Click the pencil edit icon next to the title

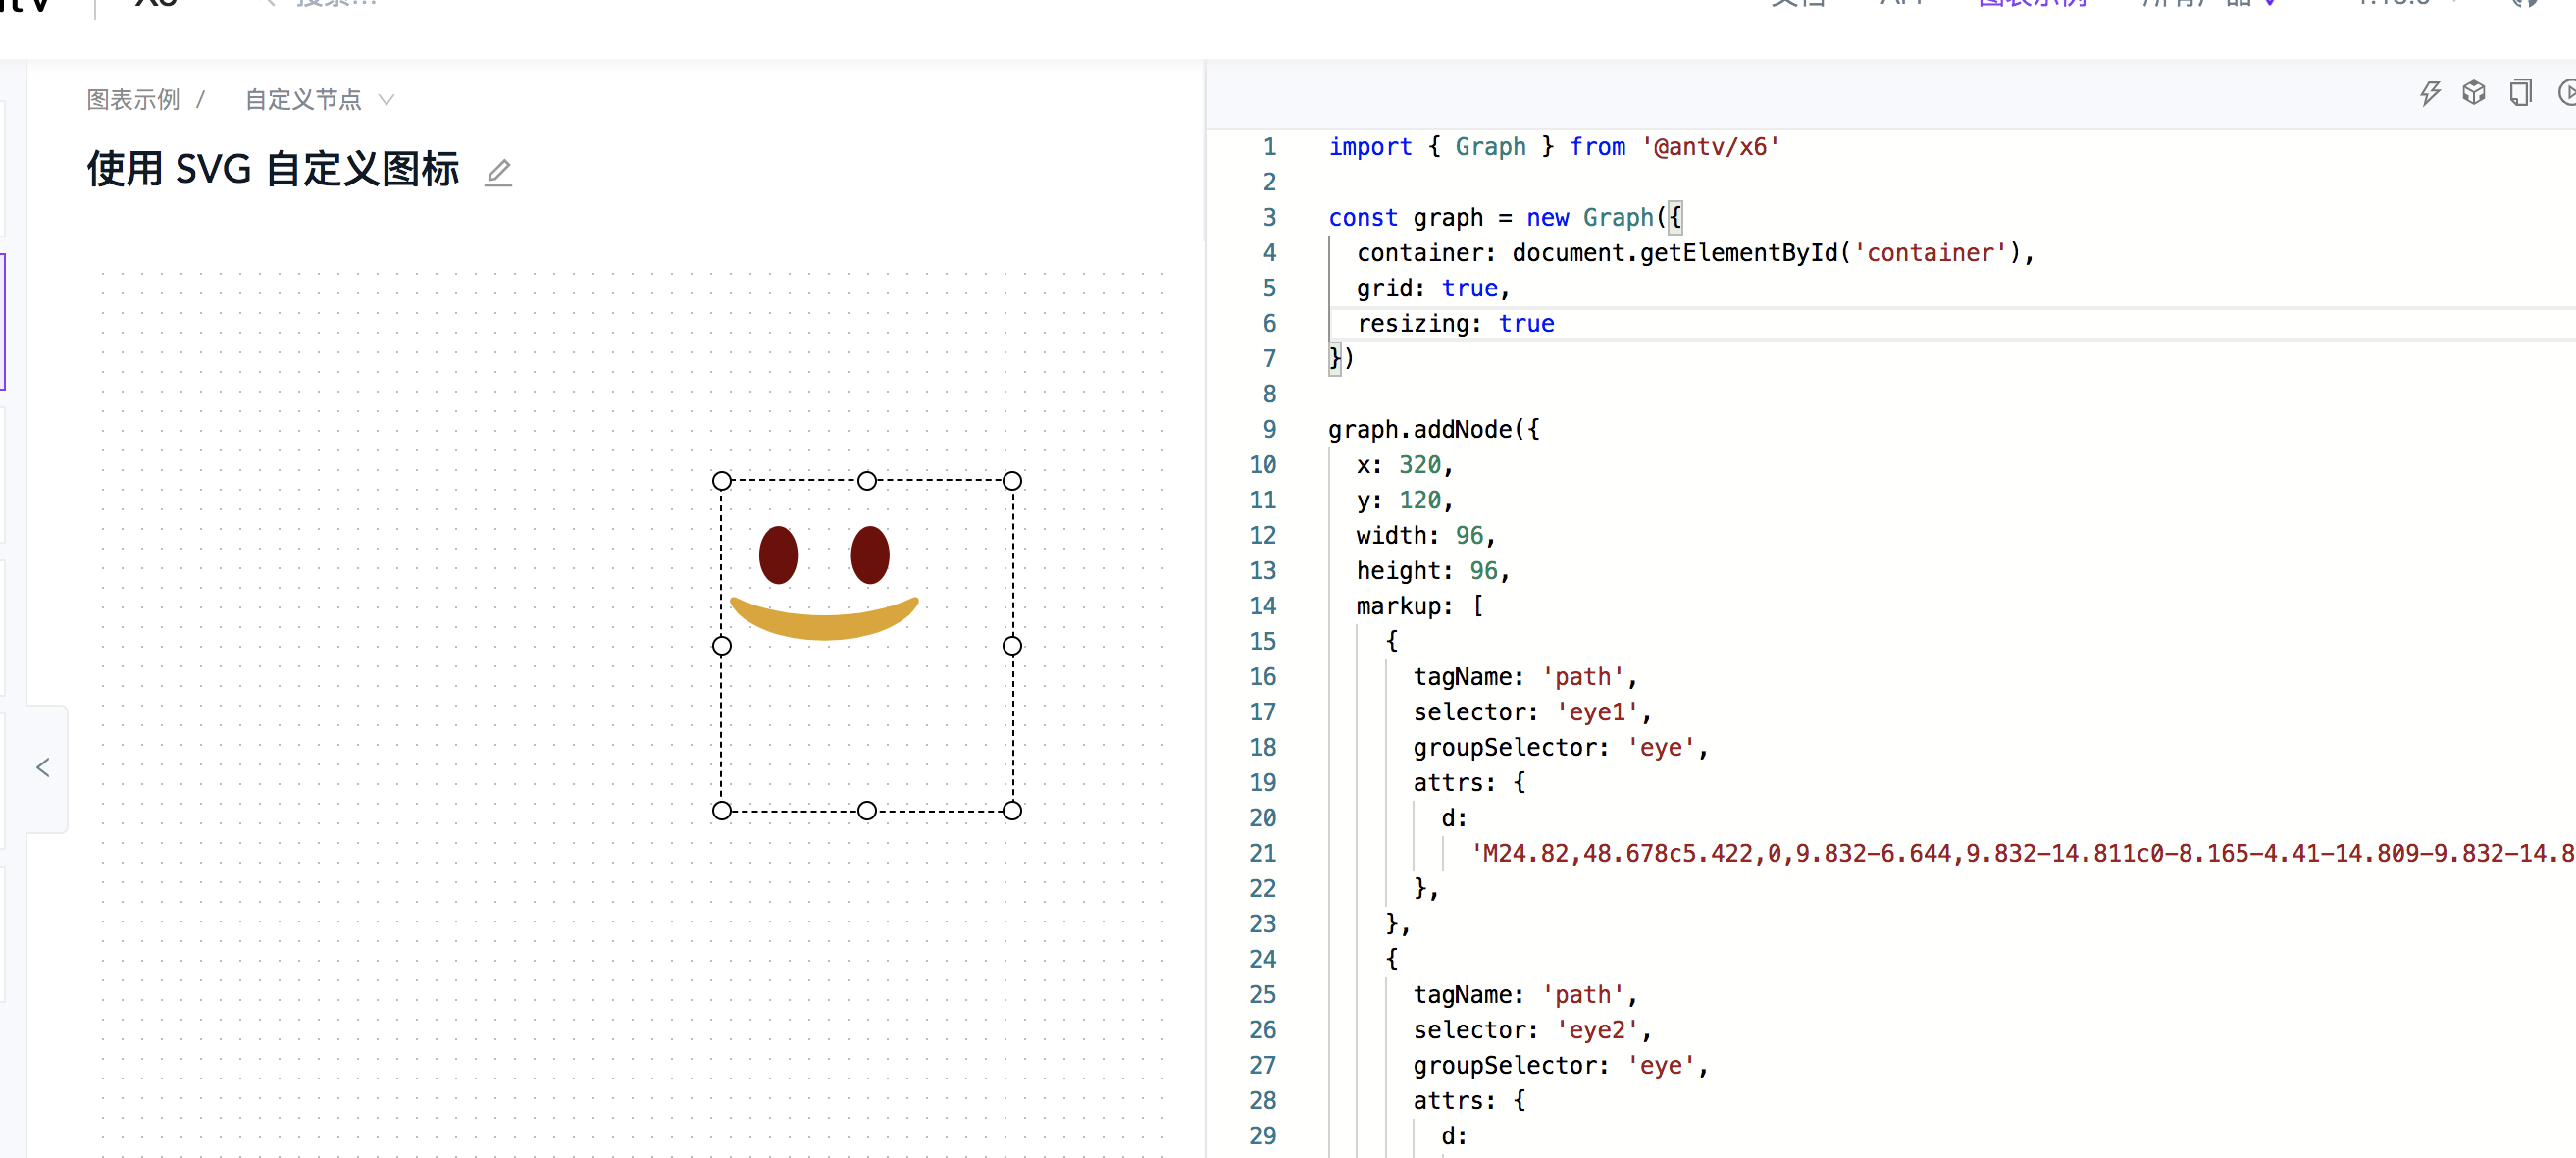point(498,171)
